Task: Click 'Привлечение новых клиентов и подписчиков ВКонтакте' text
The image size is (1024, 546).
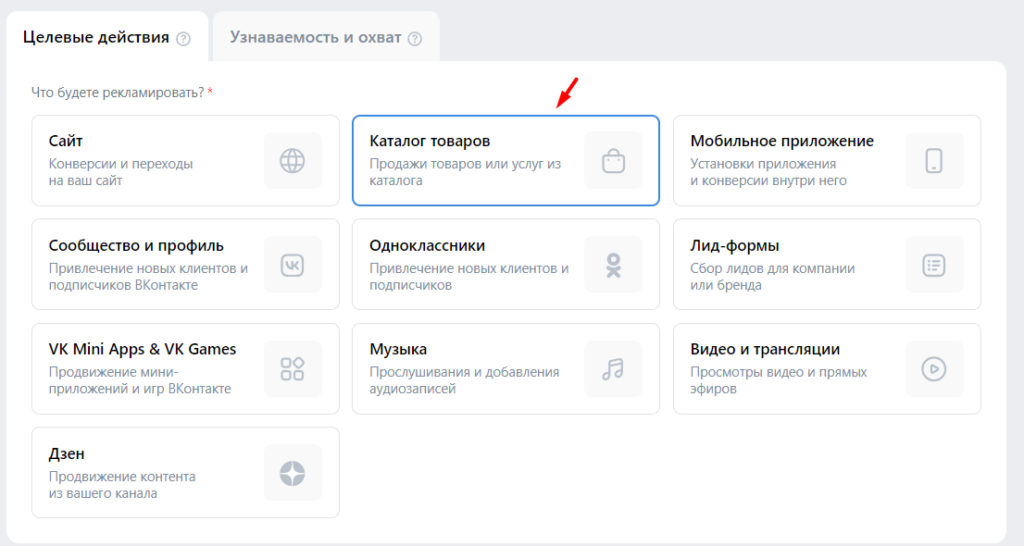Action: (x=148, y=276)
